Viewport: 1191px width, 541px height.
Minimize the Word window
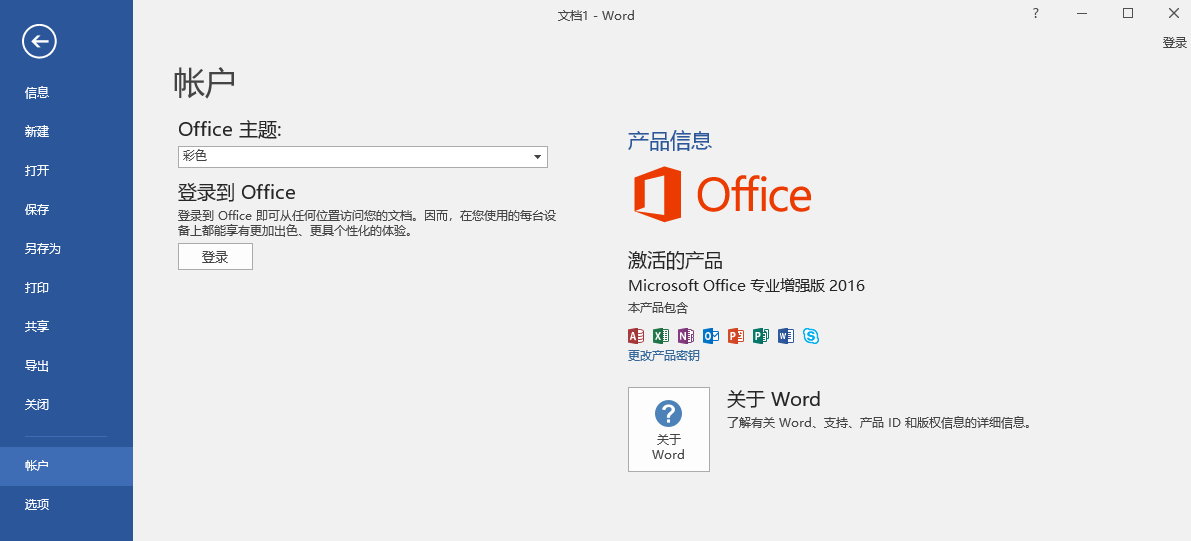point(1082,13)
